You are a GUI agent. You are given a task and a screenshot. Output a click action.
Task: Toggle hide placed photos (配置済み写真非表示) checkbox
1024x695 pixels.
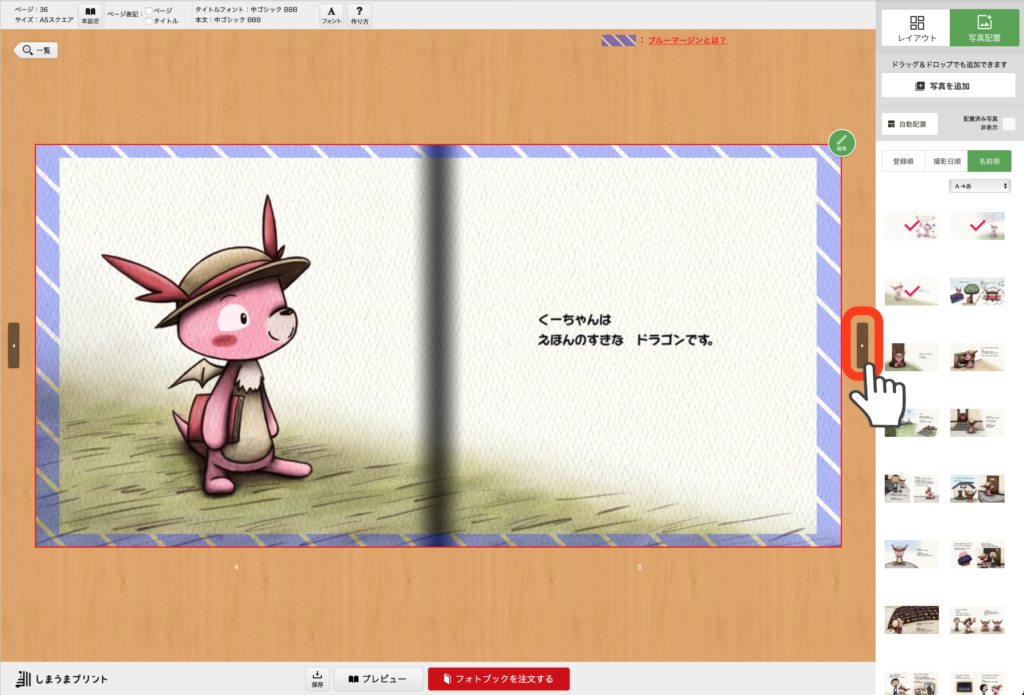click(x=1008, y=124)
